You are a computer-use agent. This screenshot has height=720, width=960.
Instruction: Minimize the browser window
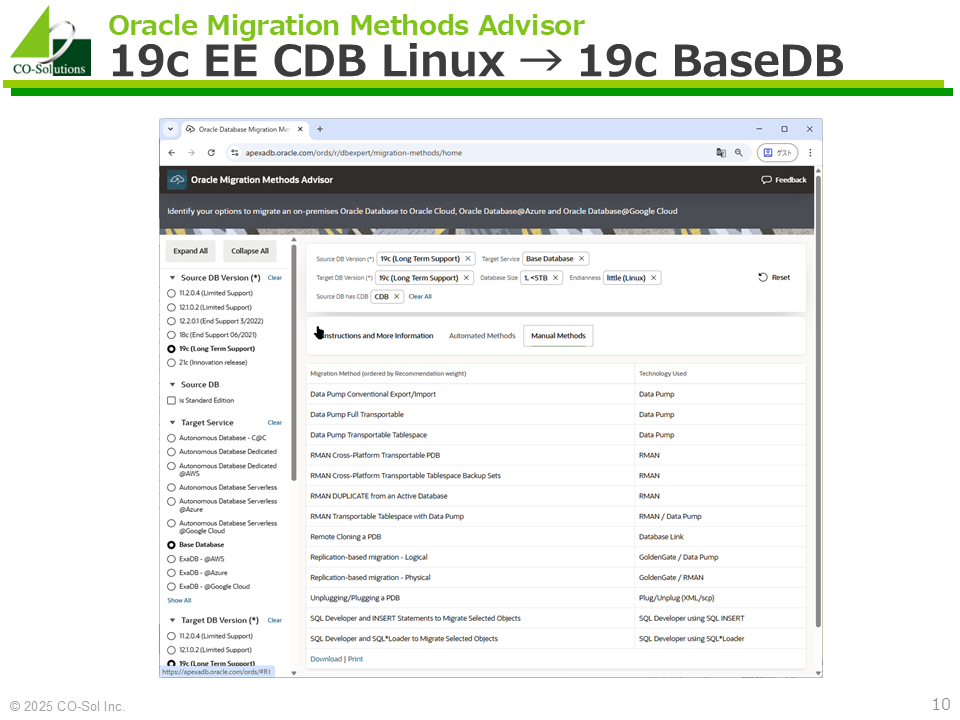point(759,129)
